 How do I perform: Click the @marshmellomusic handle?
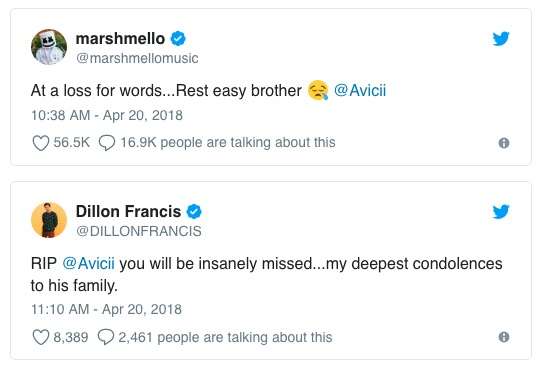tap(137, 58)
